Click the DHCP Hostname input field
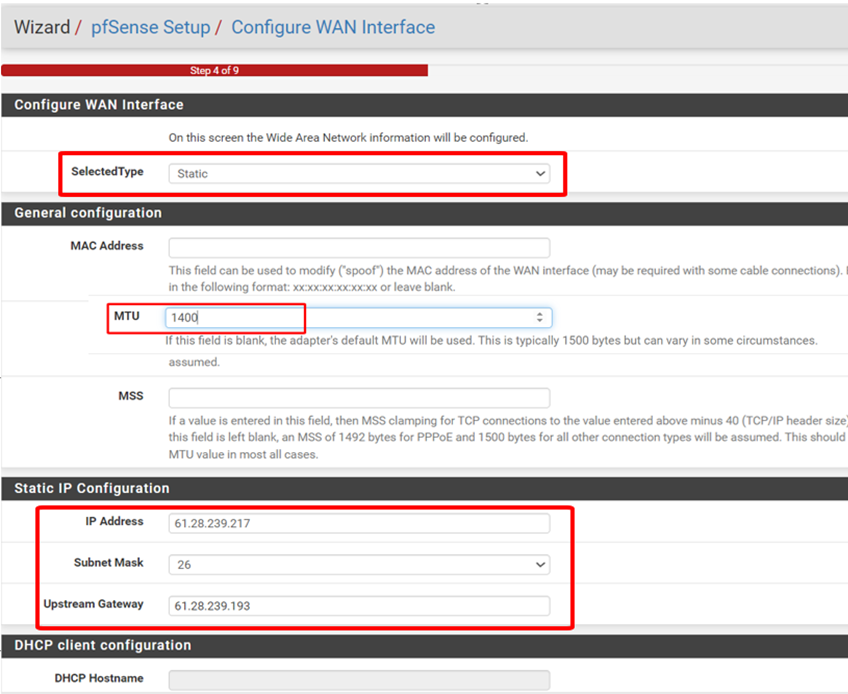848x694 pixels. pos(359,680)
